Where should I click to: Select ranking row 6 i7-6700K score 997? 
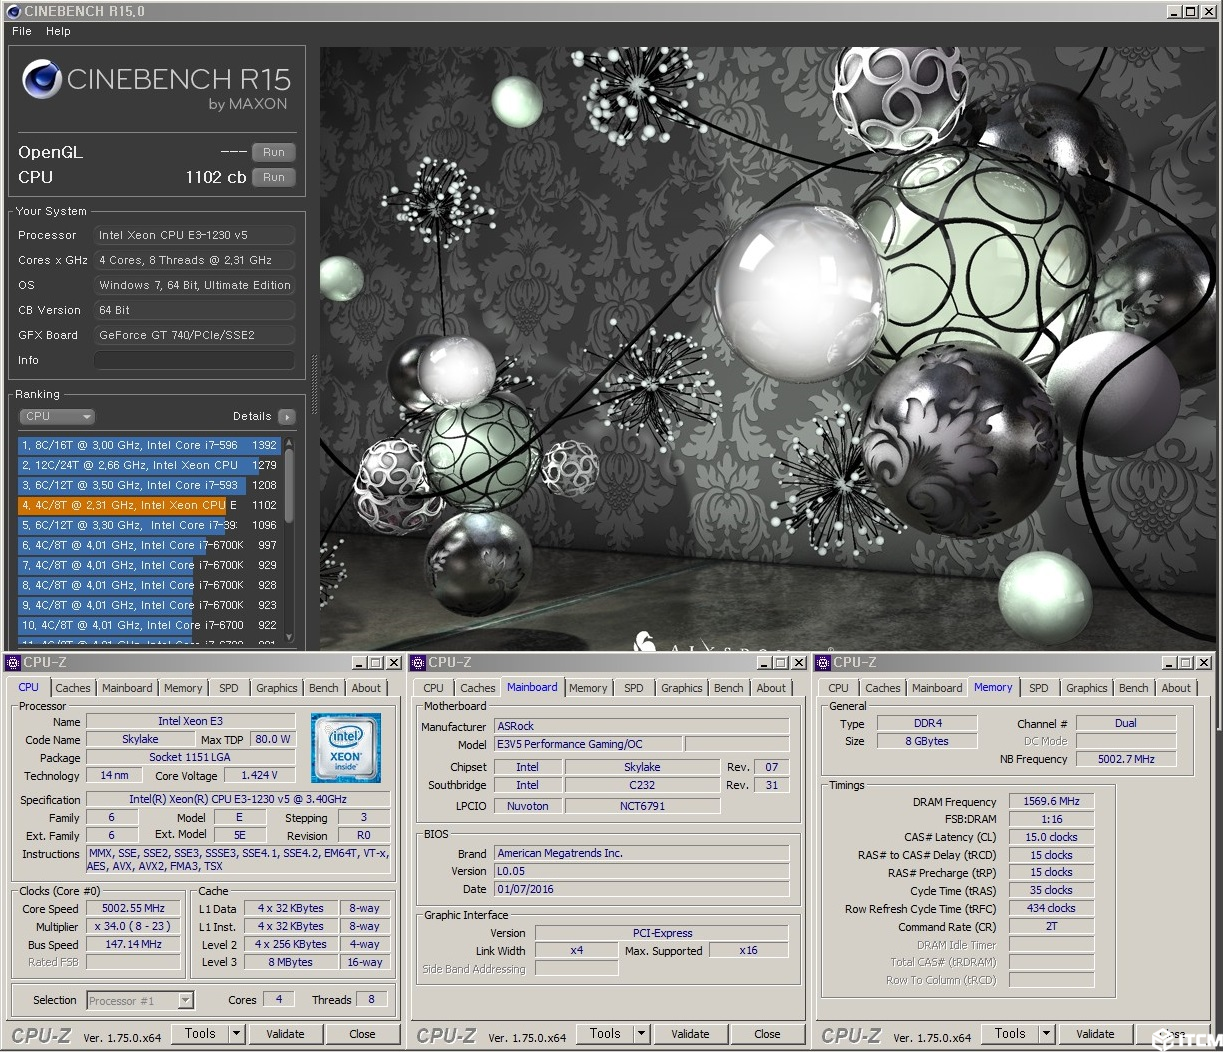(149, 545)
